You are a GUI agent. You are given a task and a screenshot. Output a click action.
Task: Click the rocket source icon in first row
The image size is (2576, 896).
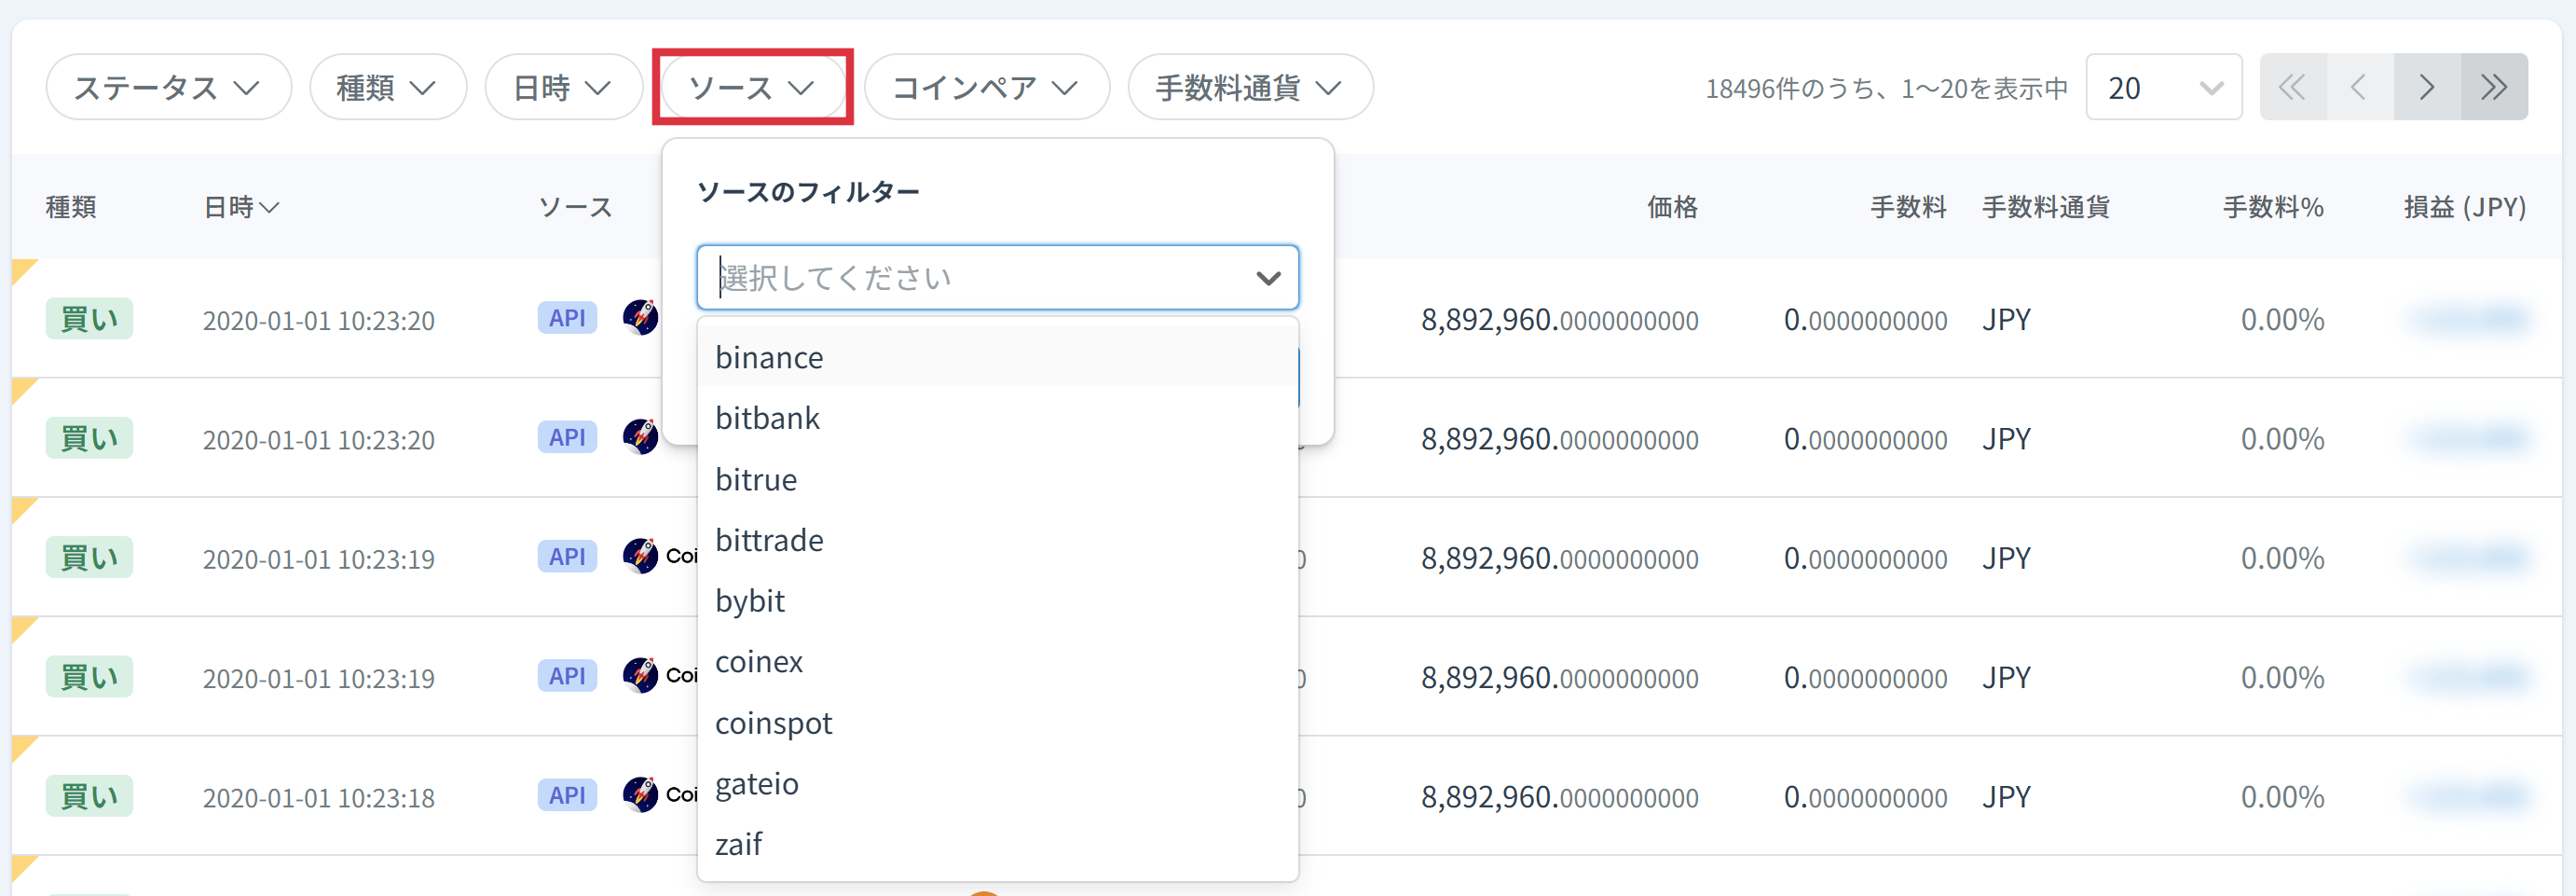tap(640, 317)
